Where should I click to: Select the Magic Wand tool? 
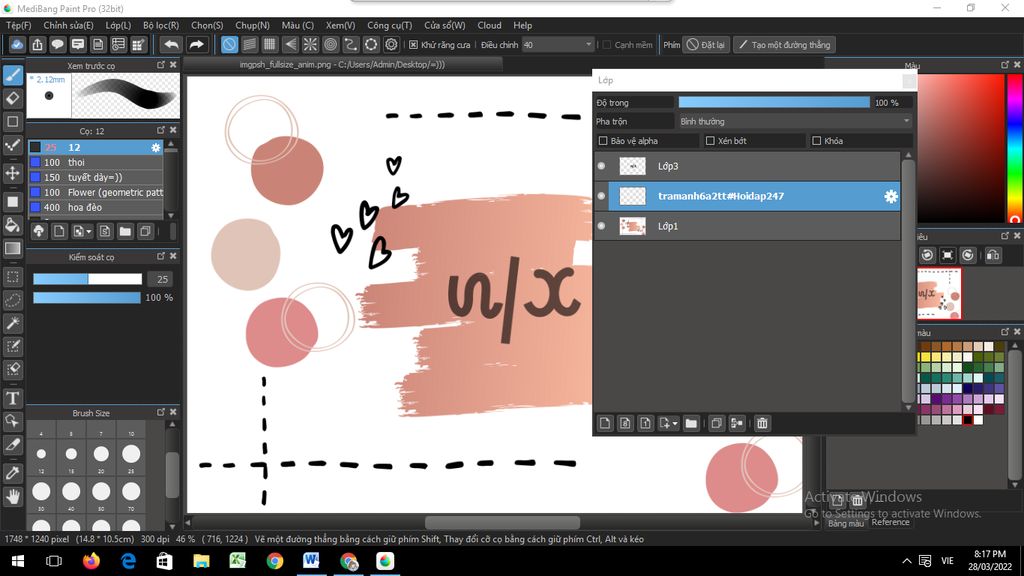12,323
